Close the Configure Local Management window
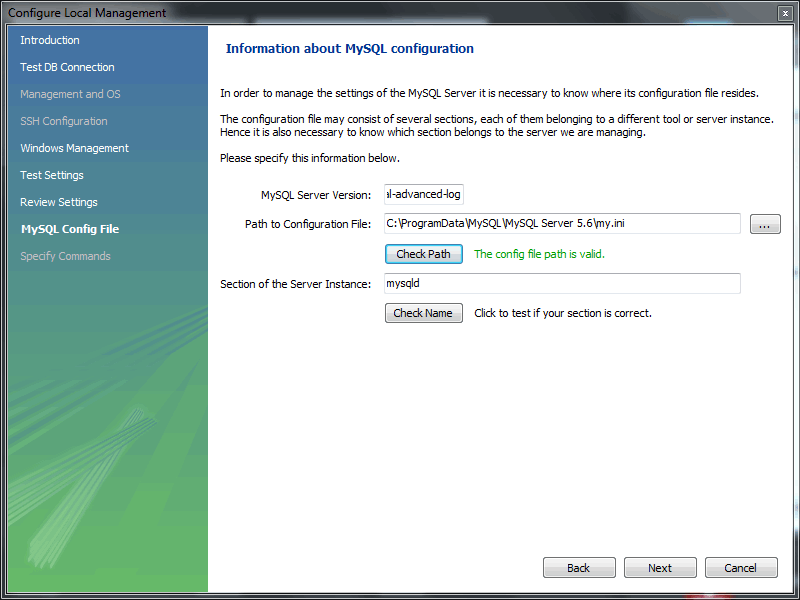 [x=785, y=13]
